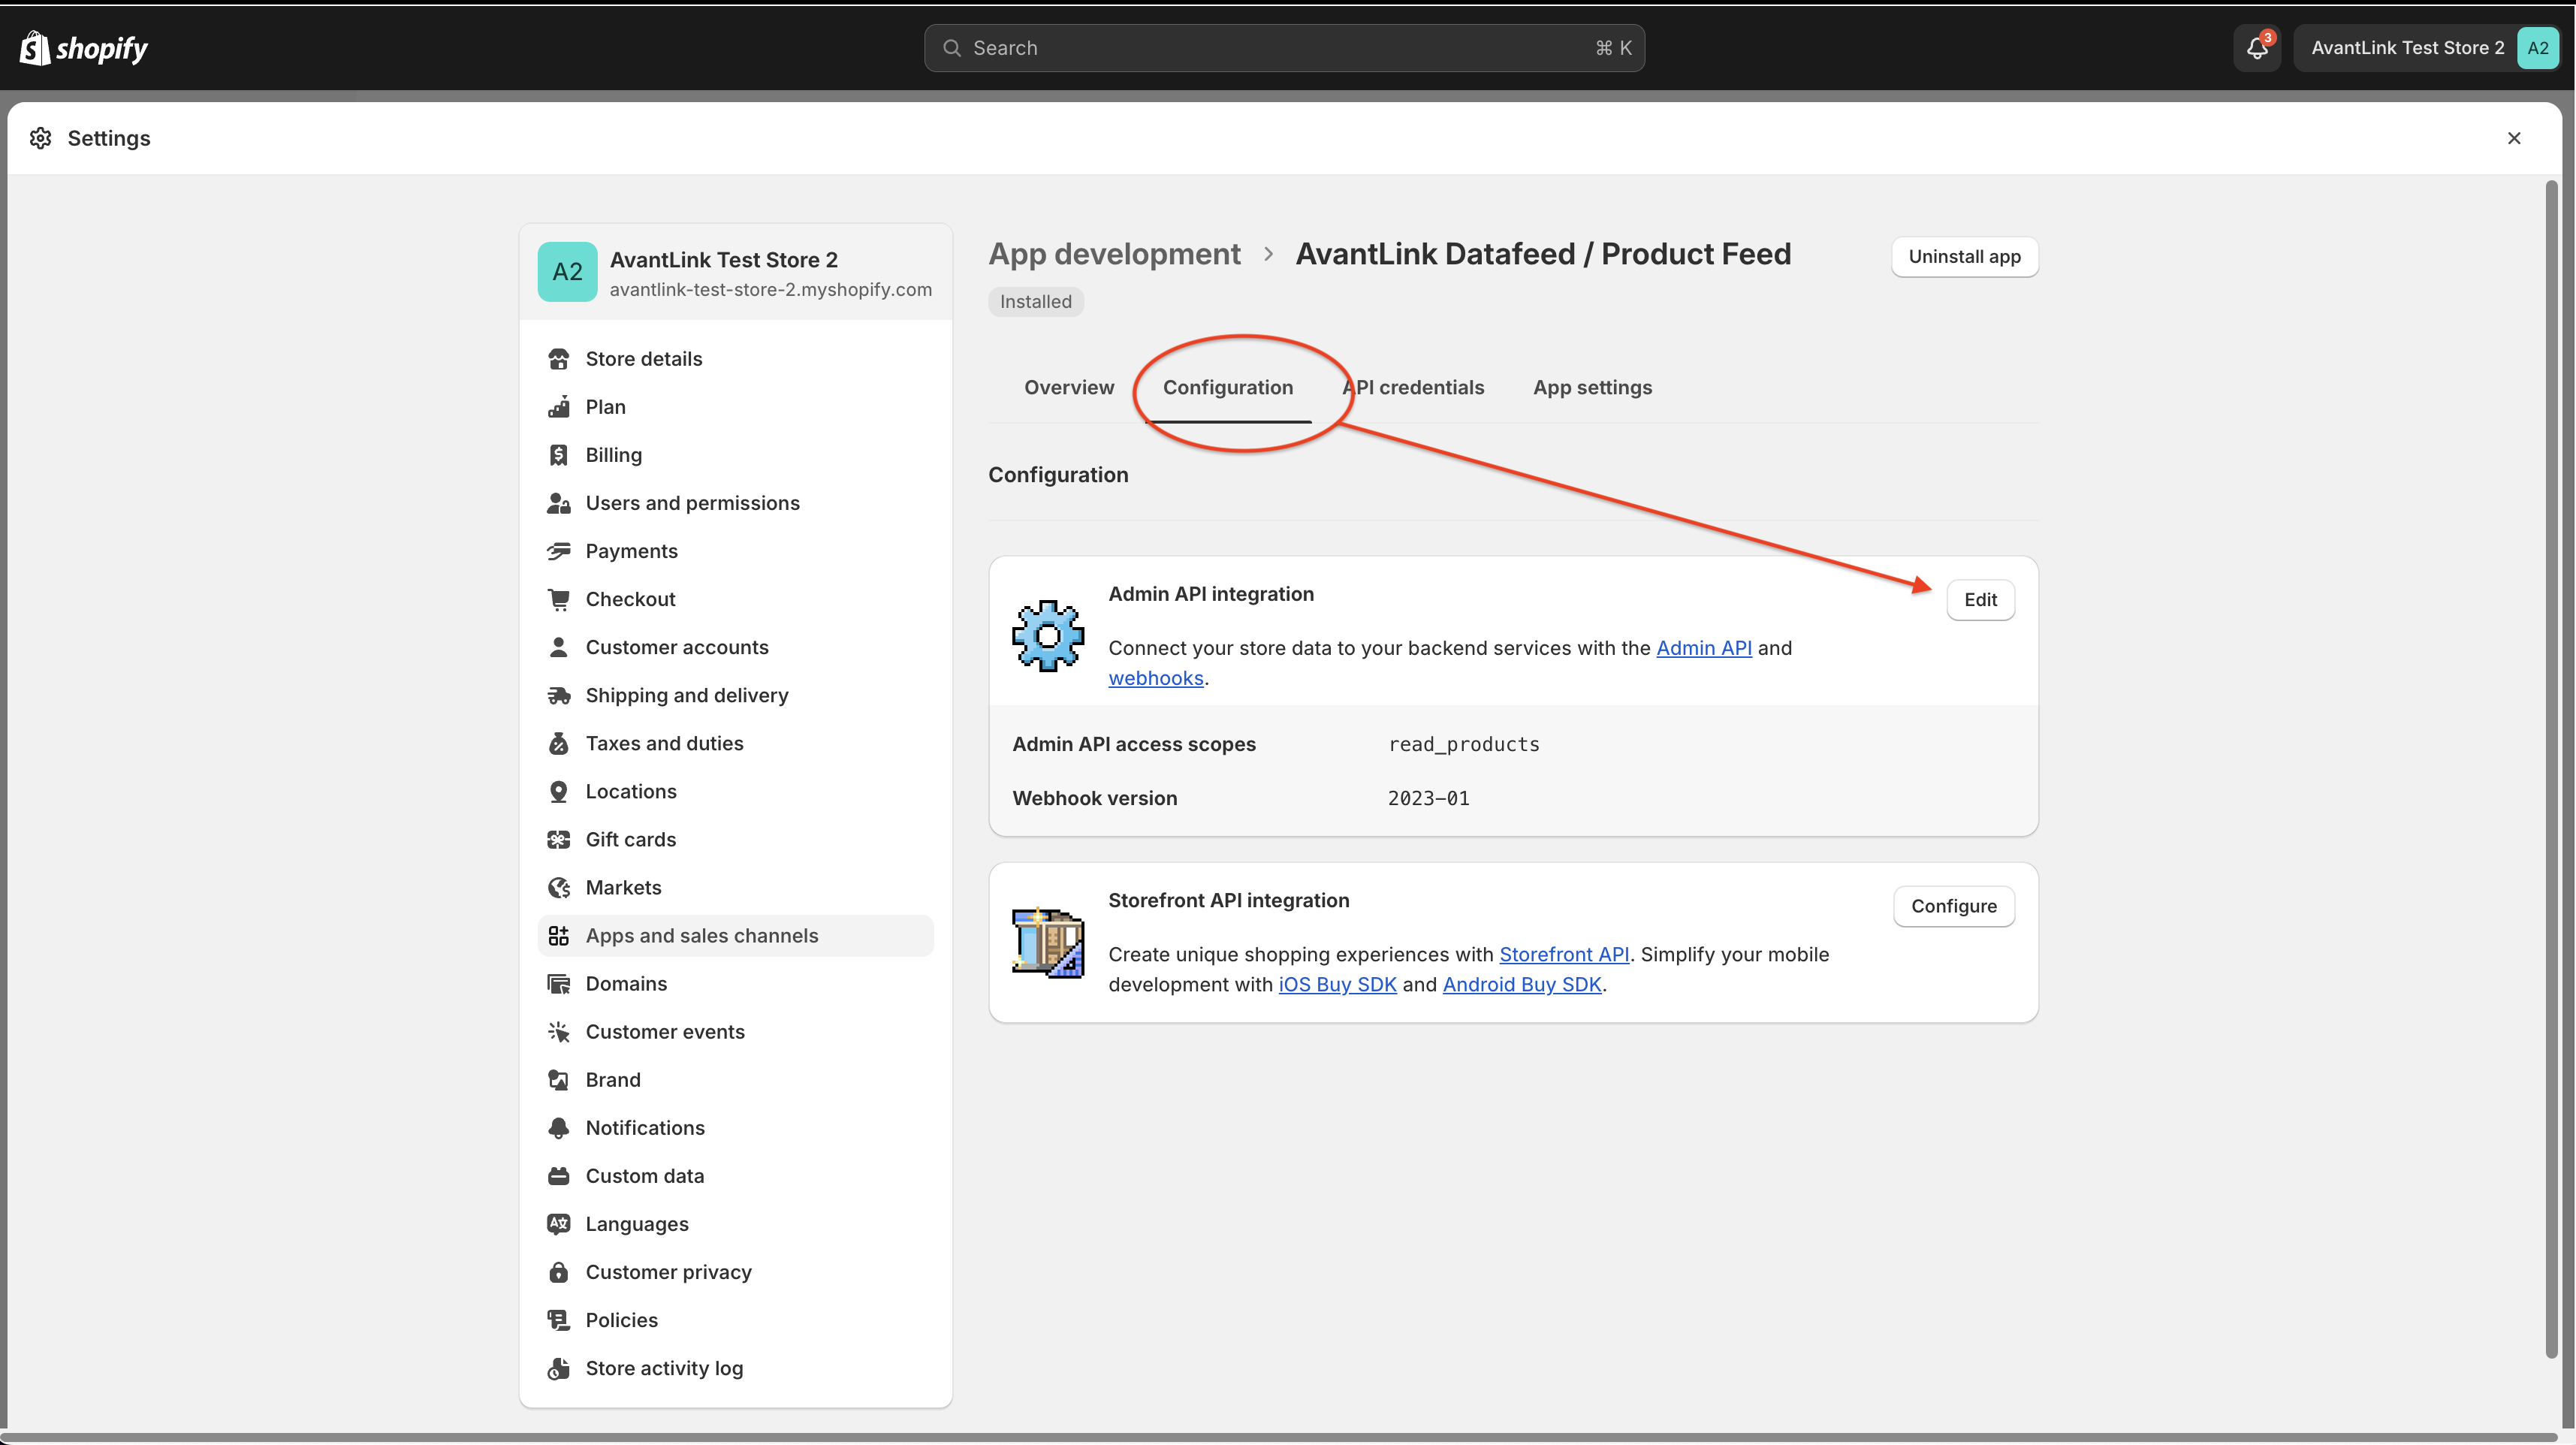Open the API credentials tab

coord(1412,387)
